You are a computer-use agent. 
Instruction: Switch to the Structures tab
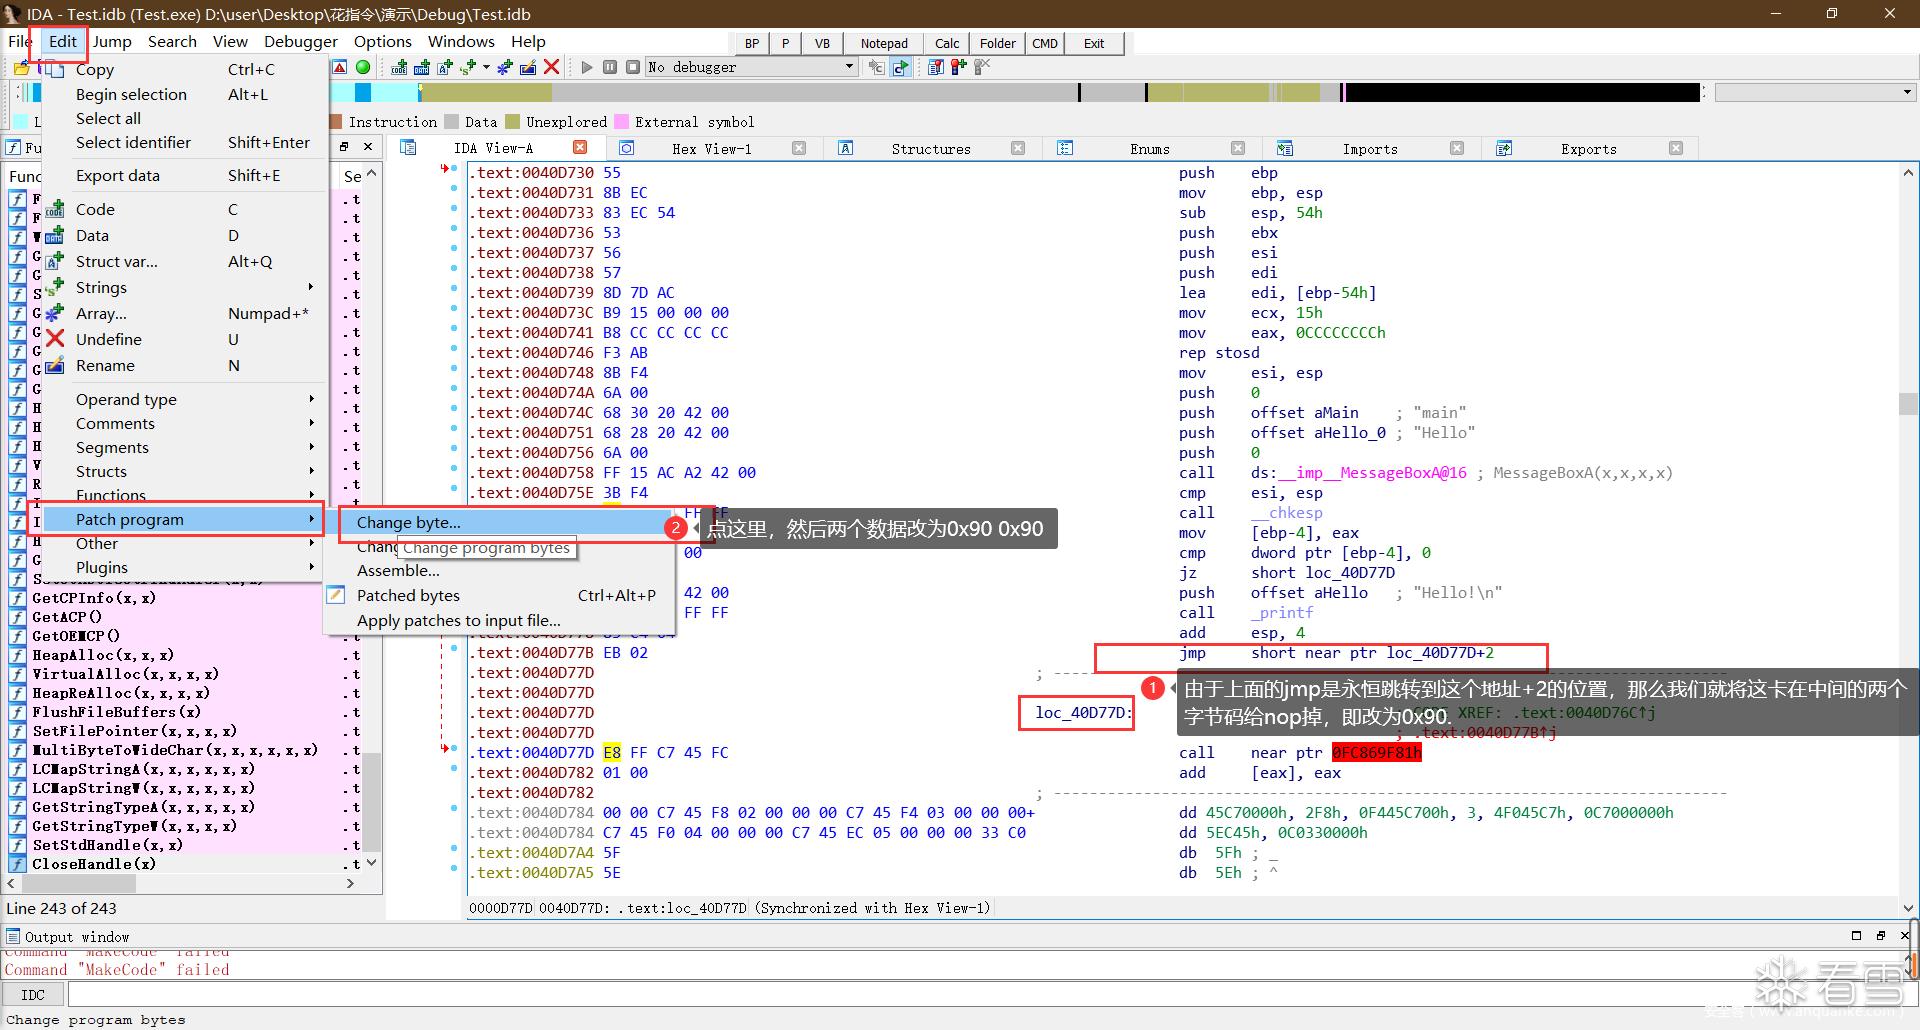[x=931, y=149]
